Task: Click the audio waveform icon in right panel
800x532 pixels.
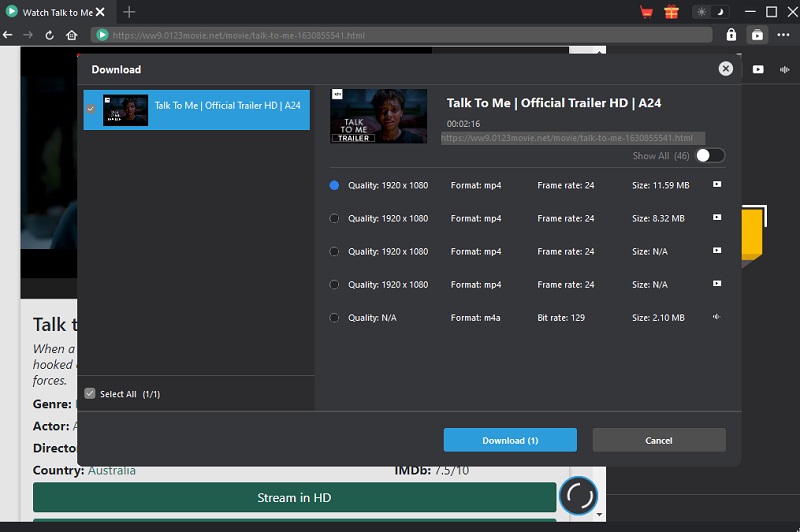Action: tap(785, 69)
